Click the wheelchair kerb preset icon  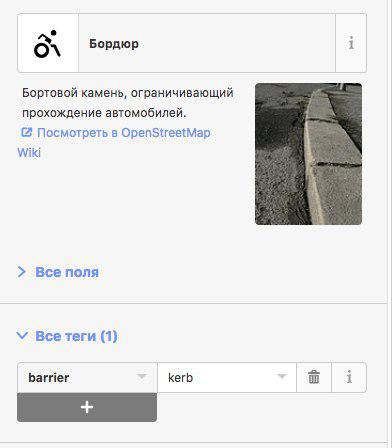[47, 44]
